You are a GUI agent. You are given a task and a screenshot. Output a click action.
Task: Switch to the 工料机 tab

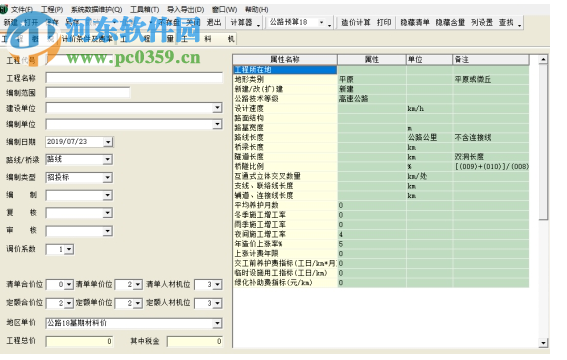pyautogui.click(x=208, y=39)
